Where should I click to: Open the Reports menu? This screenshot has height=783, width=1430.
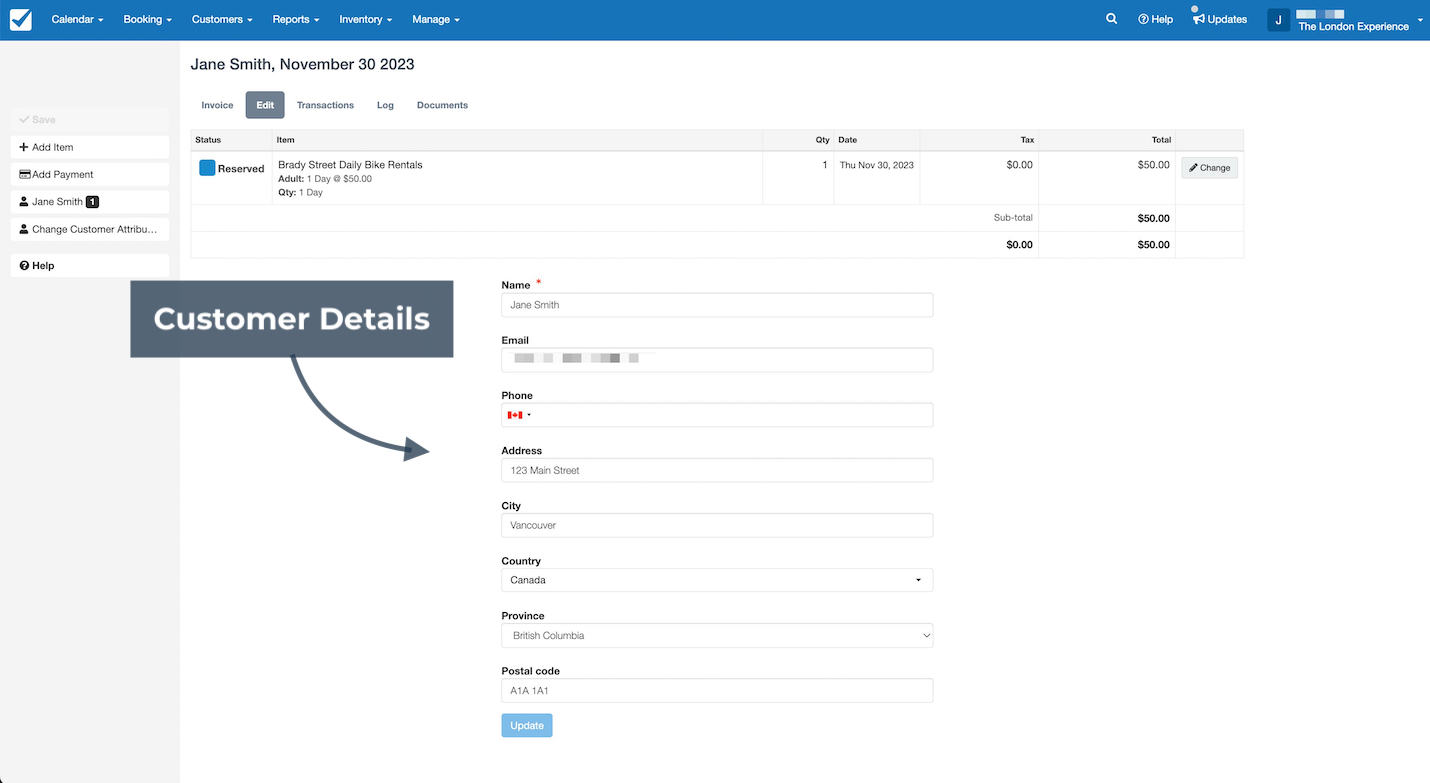tap(296, 19)
